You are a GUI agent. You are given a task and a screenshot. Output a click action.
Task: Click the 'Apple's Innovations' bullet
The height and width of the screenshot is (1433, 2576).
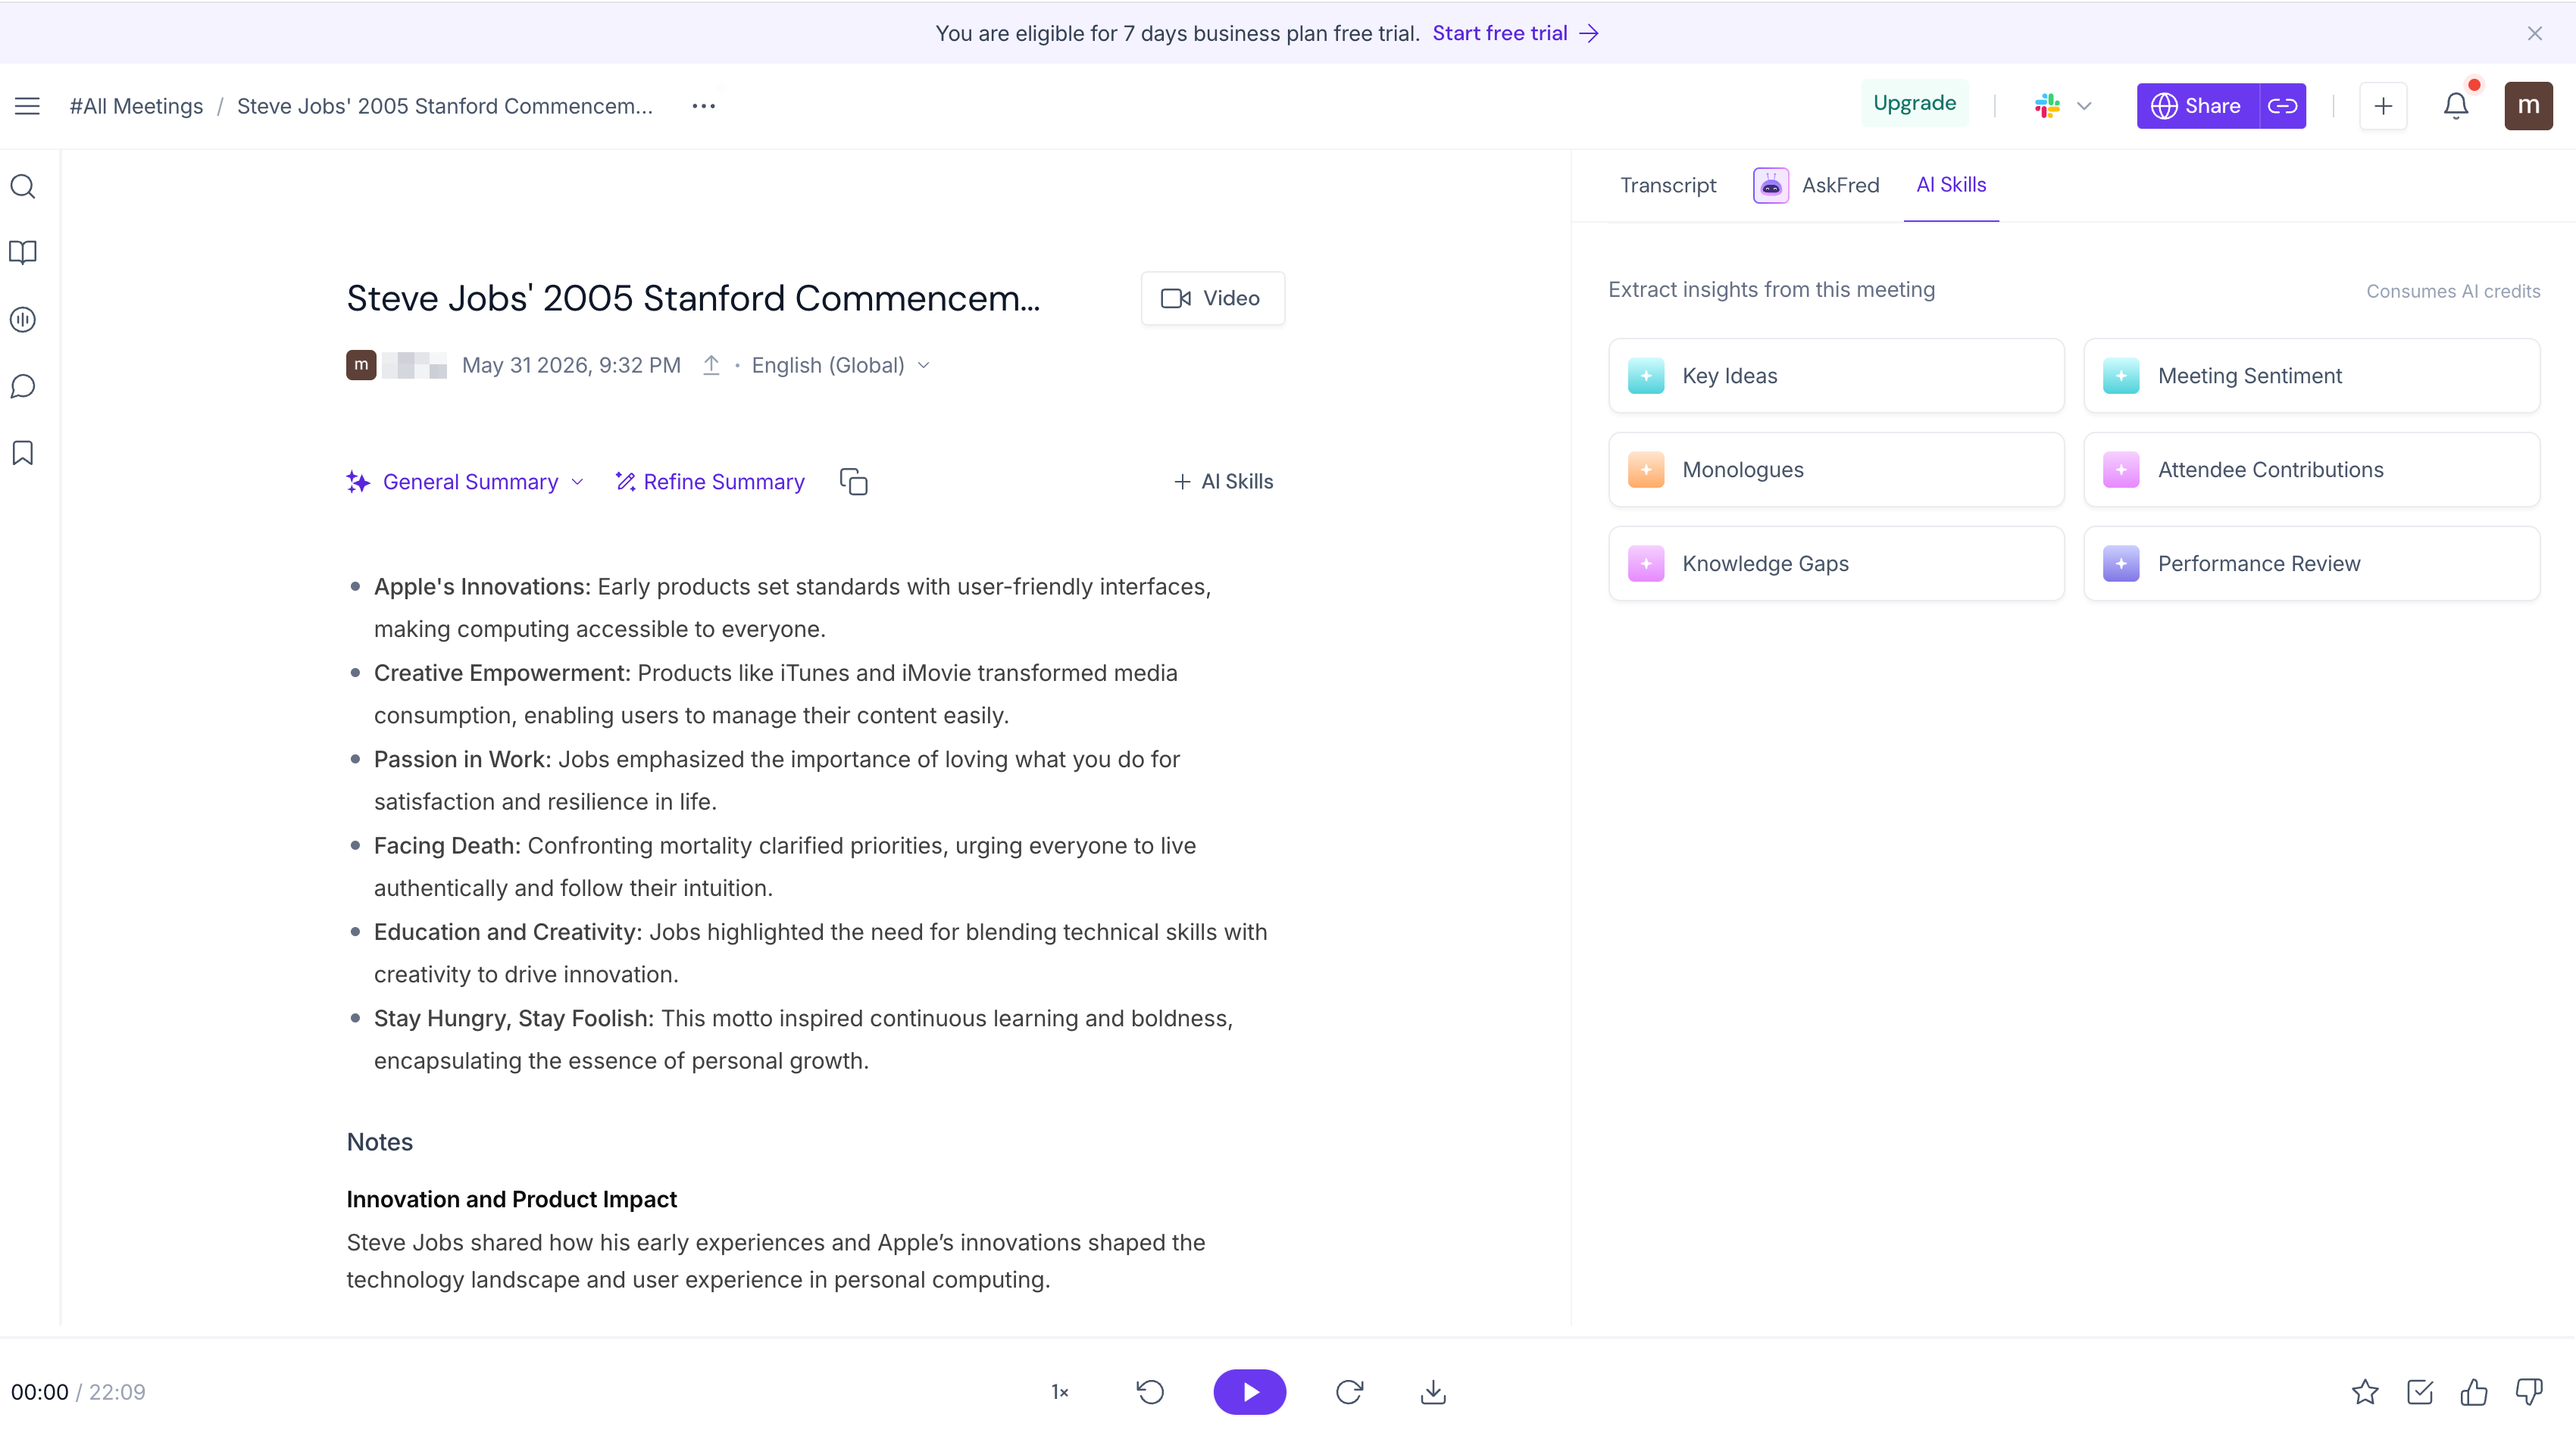coord(792,608)
